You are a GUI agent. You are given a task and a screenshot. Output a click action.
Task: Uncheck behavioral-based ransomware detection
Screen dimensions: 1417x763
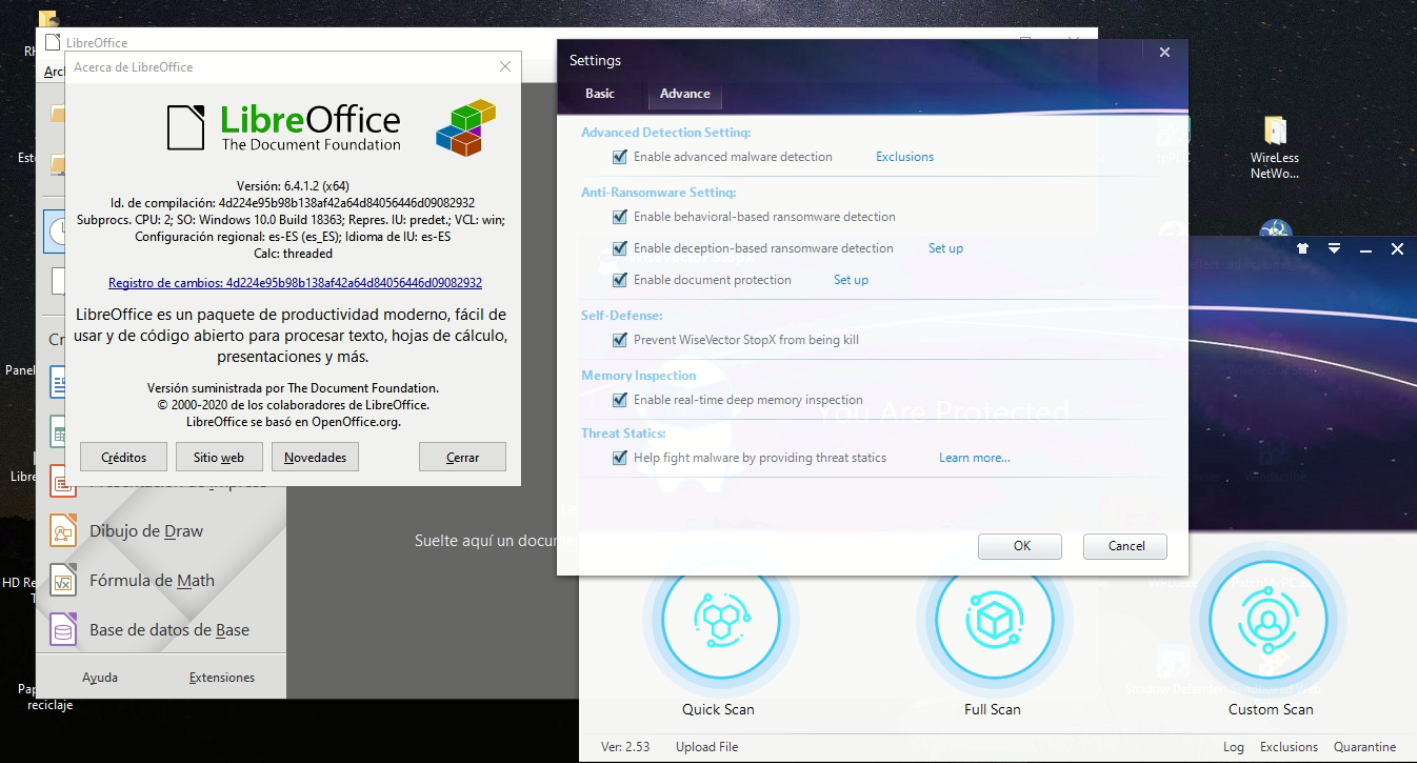coord(620,217)
